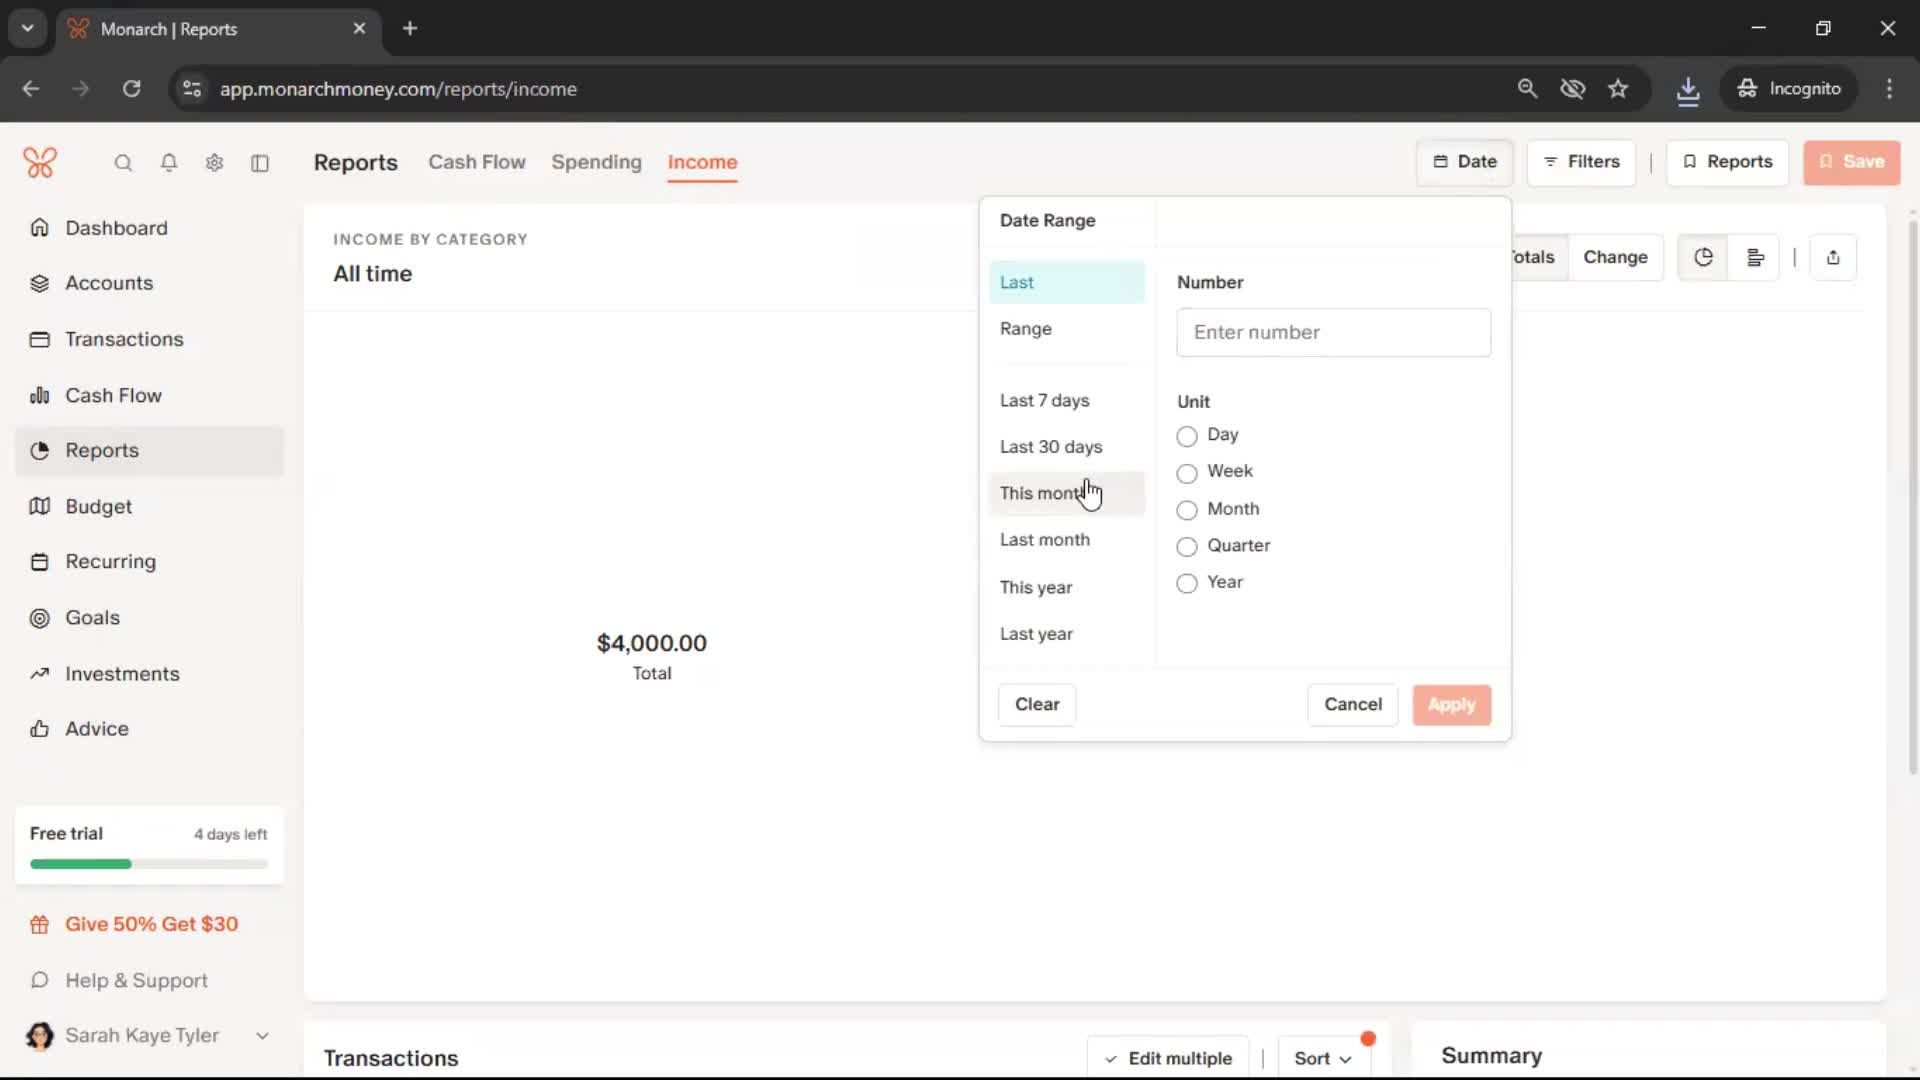The height and width of the screenshot is (1080, 1920).
Task: Click the search magnifier icon in header
Action: coord(123,163)
